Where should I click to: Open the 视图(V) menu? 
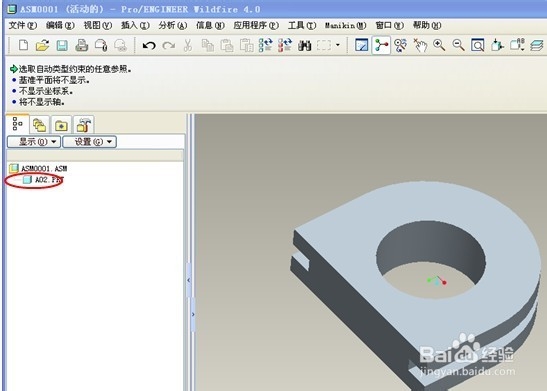point(98,25)
